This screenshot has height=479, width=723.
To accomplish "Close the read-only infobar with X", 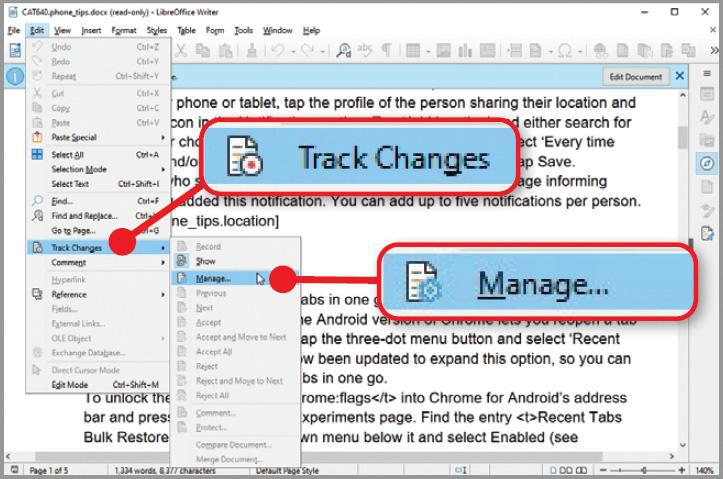I will 680,76.
